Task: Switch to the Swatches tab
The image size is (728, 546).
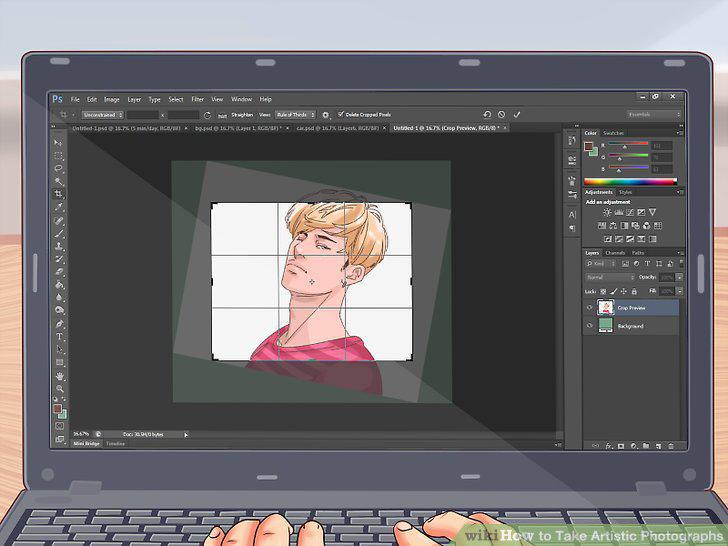Action: pyautogui.click(x=613, y=133)
